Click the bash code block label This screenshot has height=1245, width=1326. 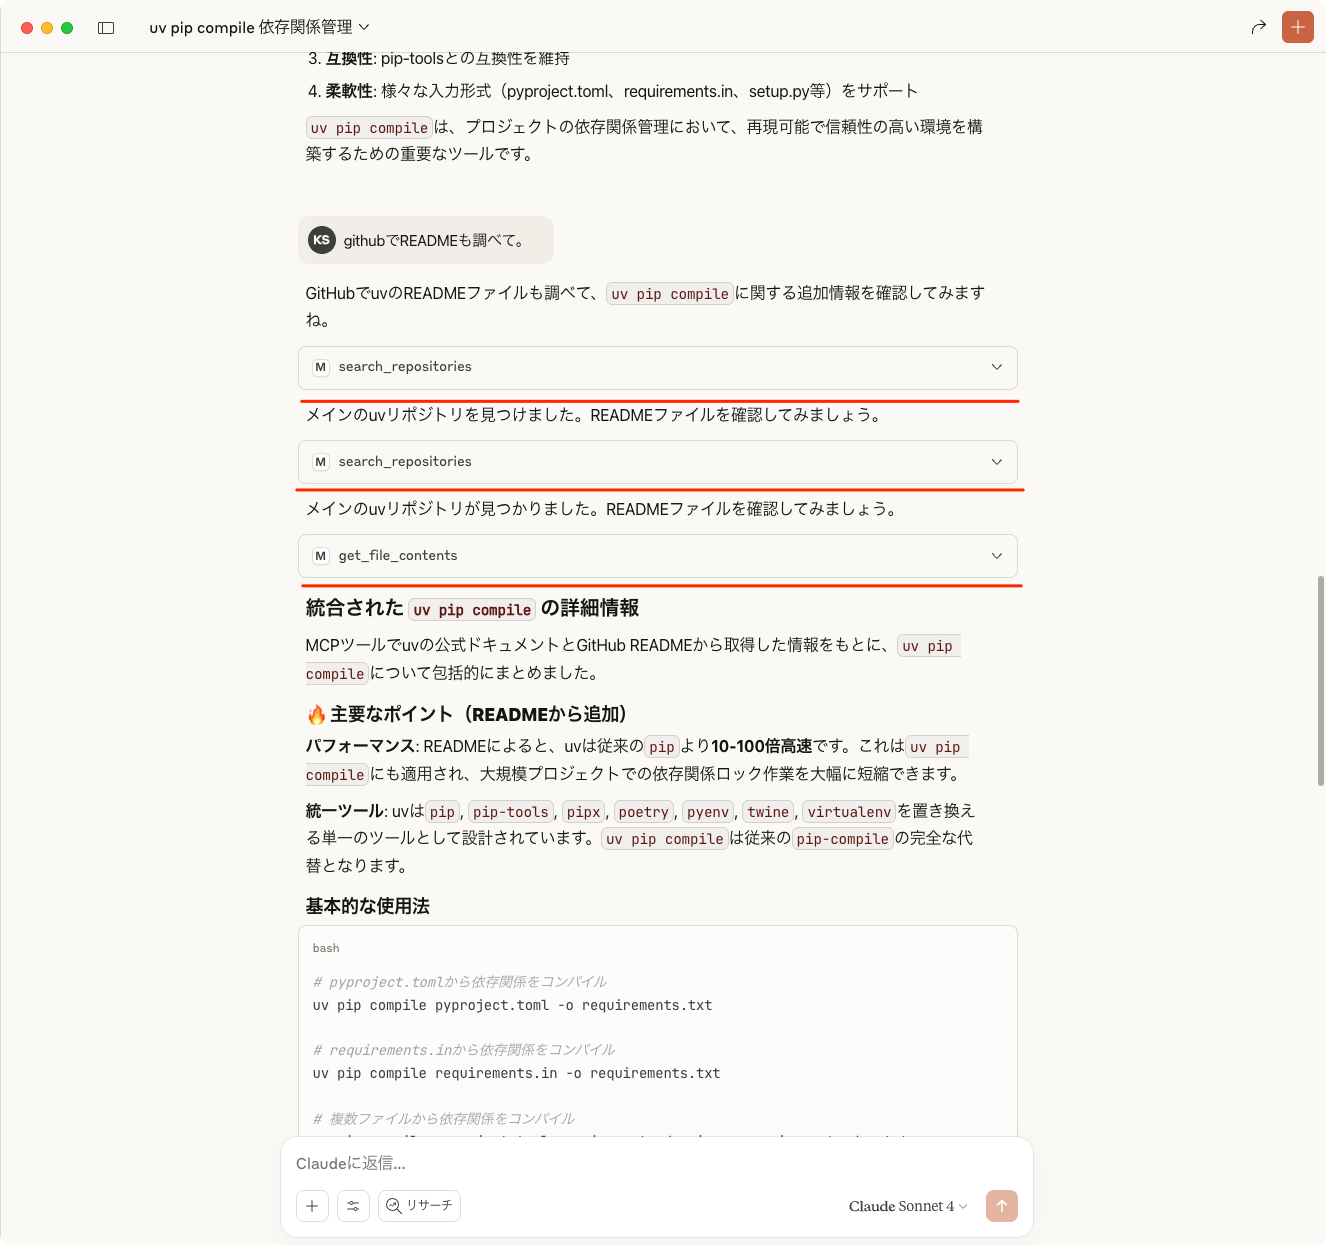pyautogui.click(x=326, y=948)
